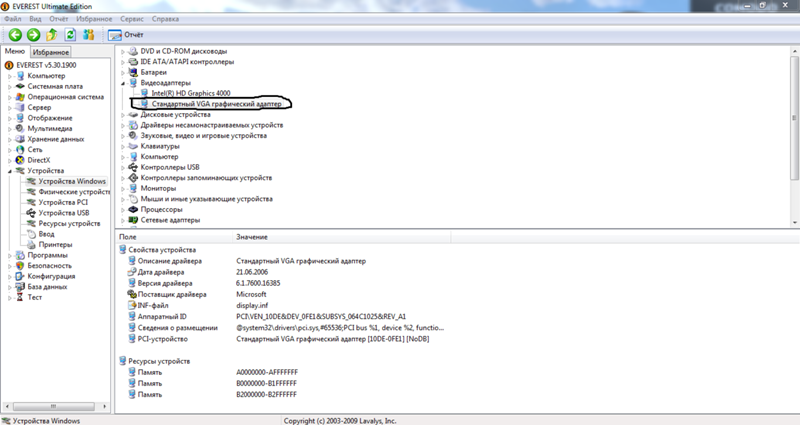Click the green Forward arrow toolbar icon
The image size is (800, 425).
(33, 34)
